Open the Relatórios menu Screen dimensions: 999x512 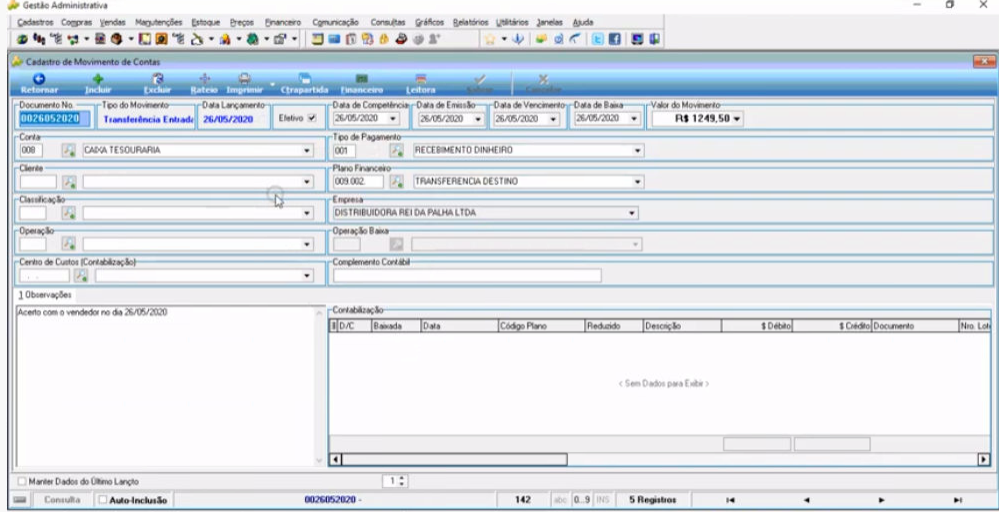(470, 22)
